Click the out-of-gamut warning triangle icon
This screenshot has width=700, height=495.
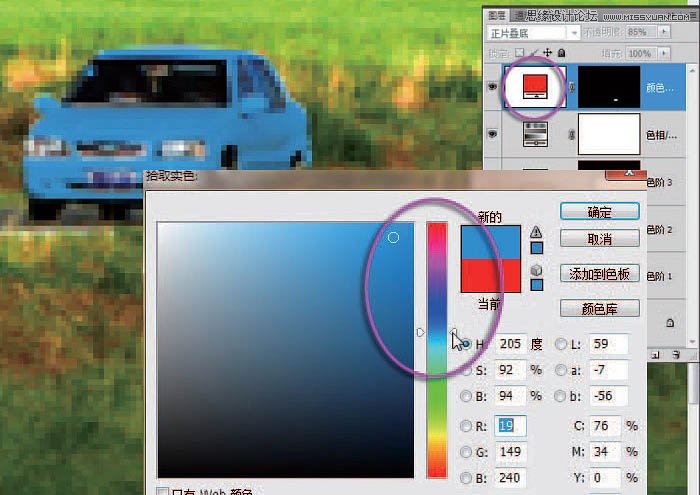[537, 230]
